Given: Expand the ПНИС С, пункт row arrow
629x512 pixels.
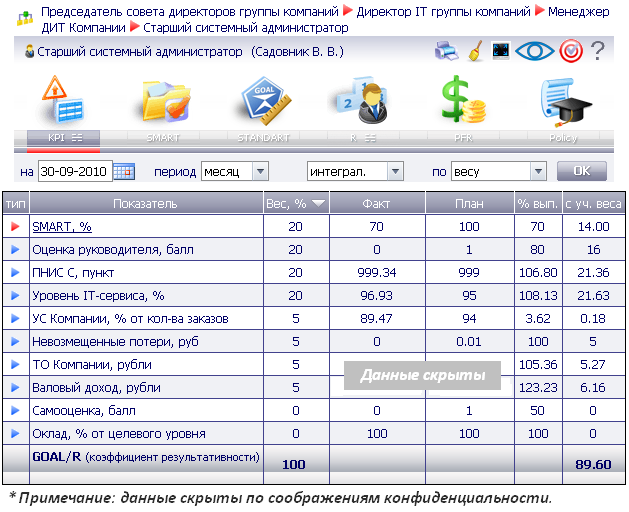Looking at the screenshot, I should (x=15, y=272).
